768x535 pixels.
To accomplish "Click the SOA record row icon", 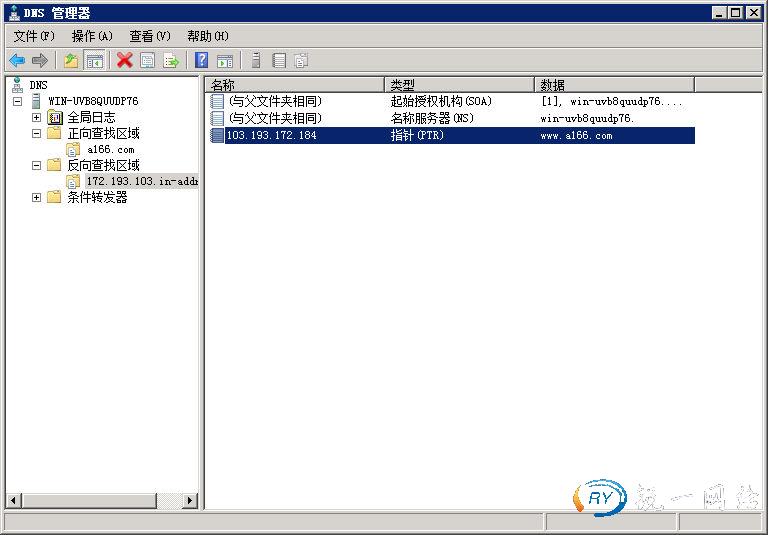I will tap(217, 101).
